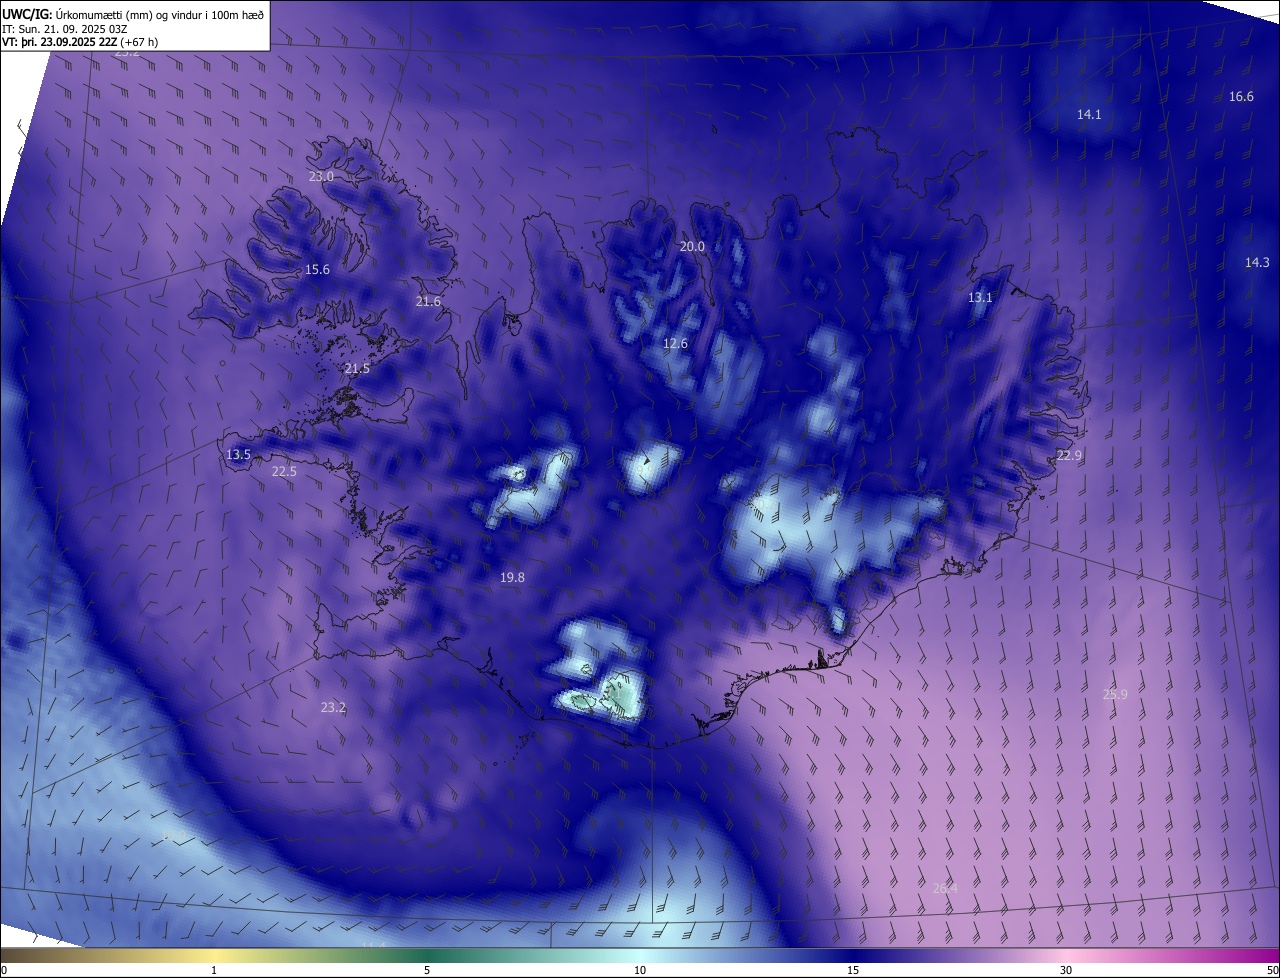Click the 13.1 value label
Viewport: 1280px width, 978px height.
(980, 297)
